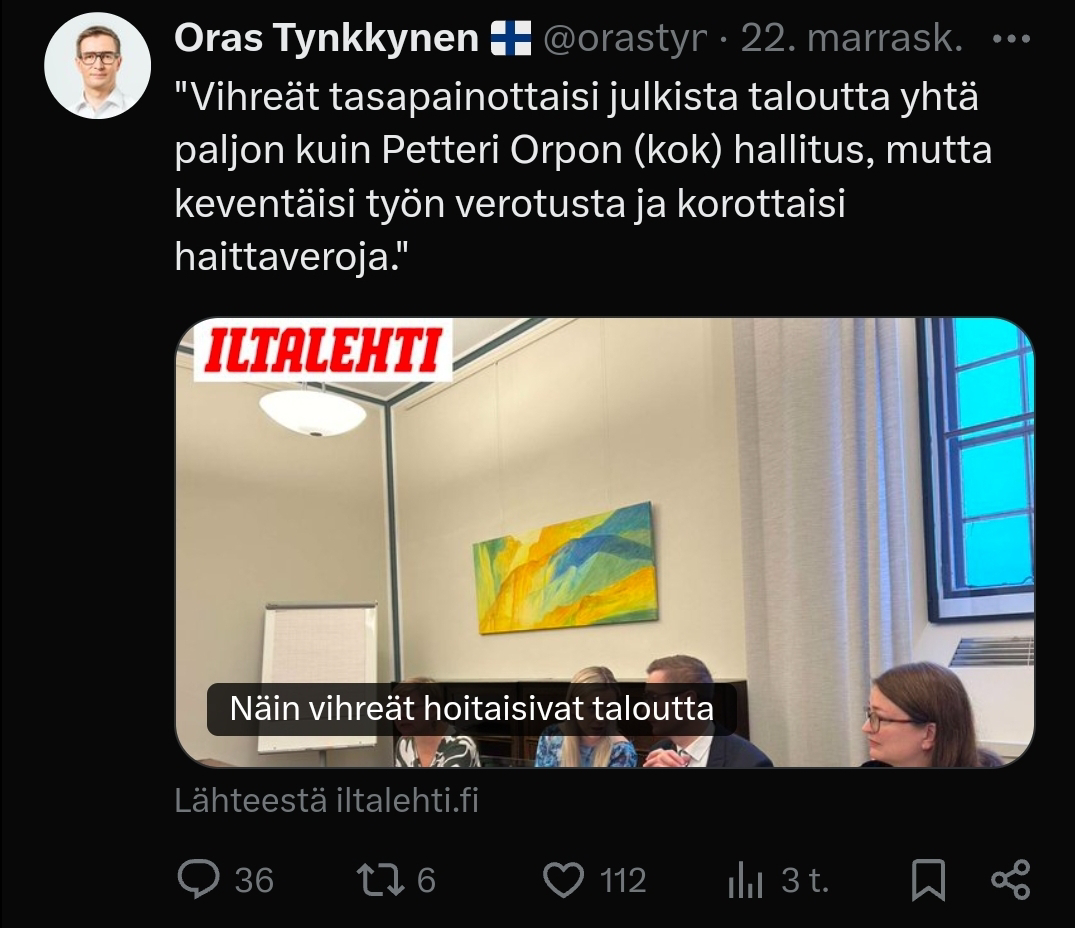
Task: Click the reply count 36
Action: [254, 881]
